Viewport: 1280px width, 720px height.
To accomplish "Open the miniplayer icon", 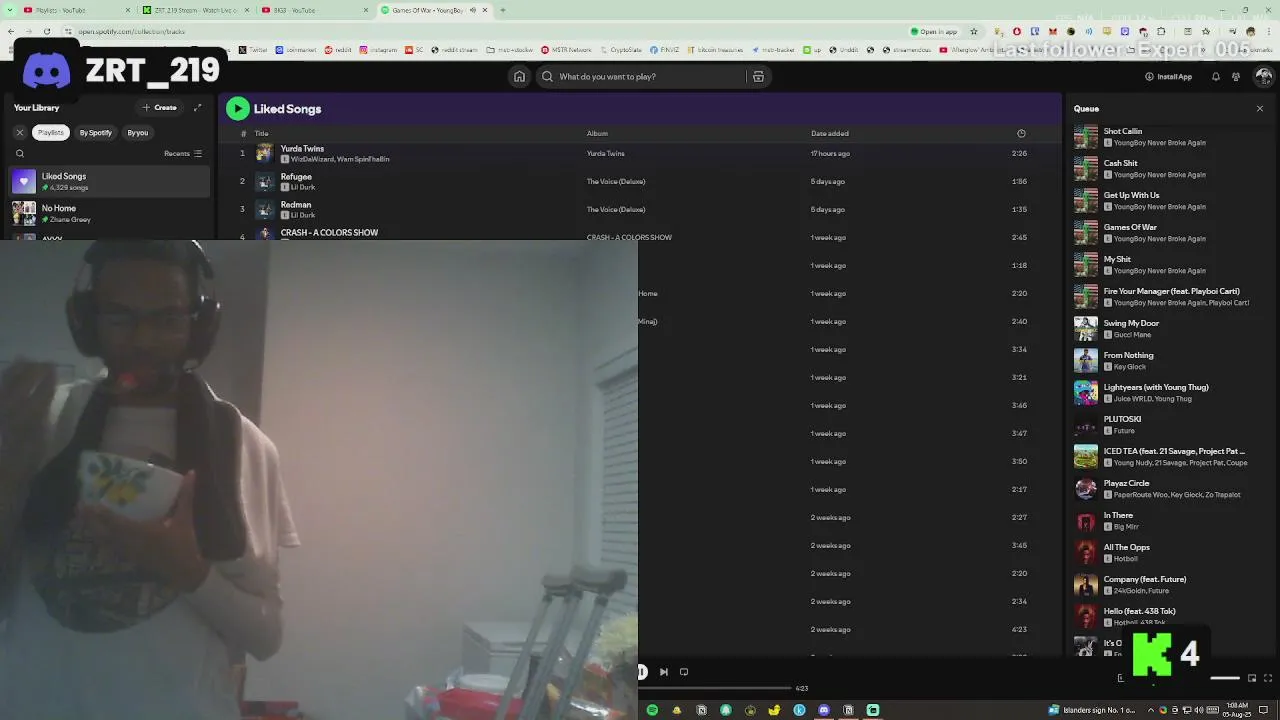I will (1252, 678).
